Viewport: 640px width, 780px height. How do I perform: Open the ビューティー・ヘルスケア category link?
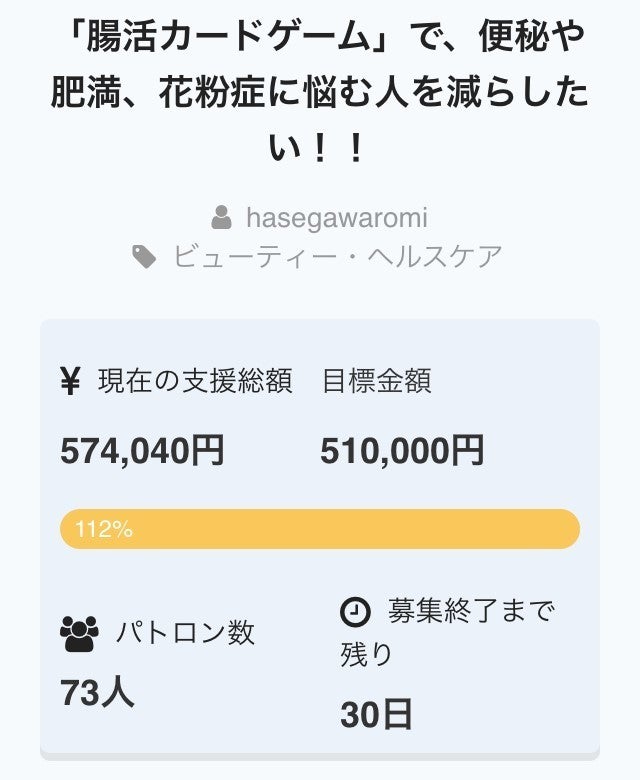tap(337, 257)
